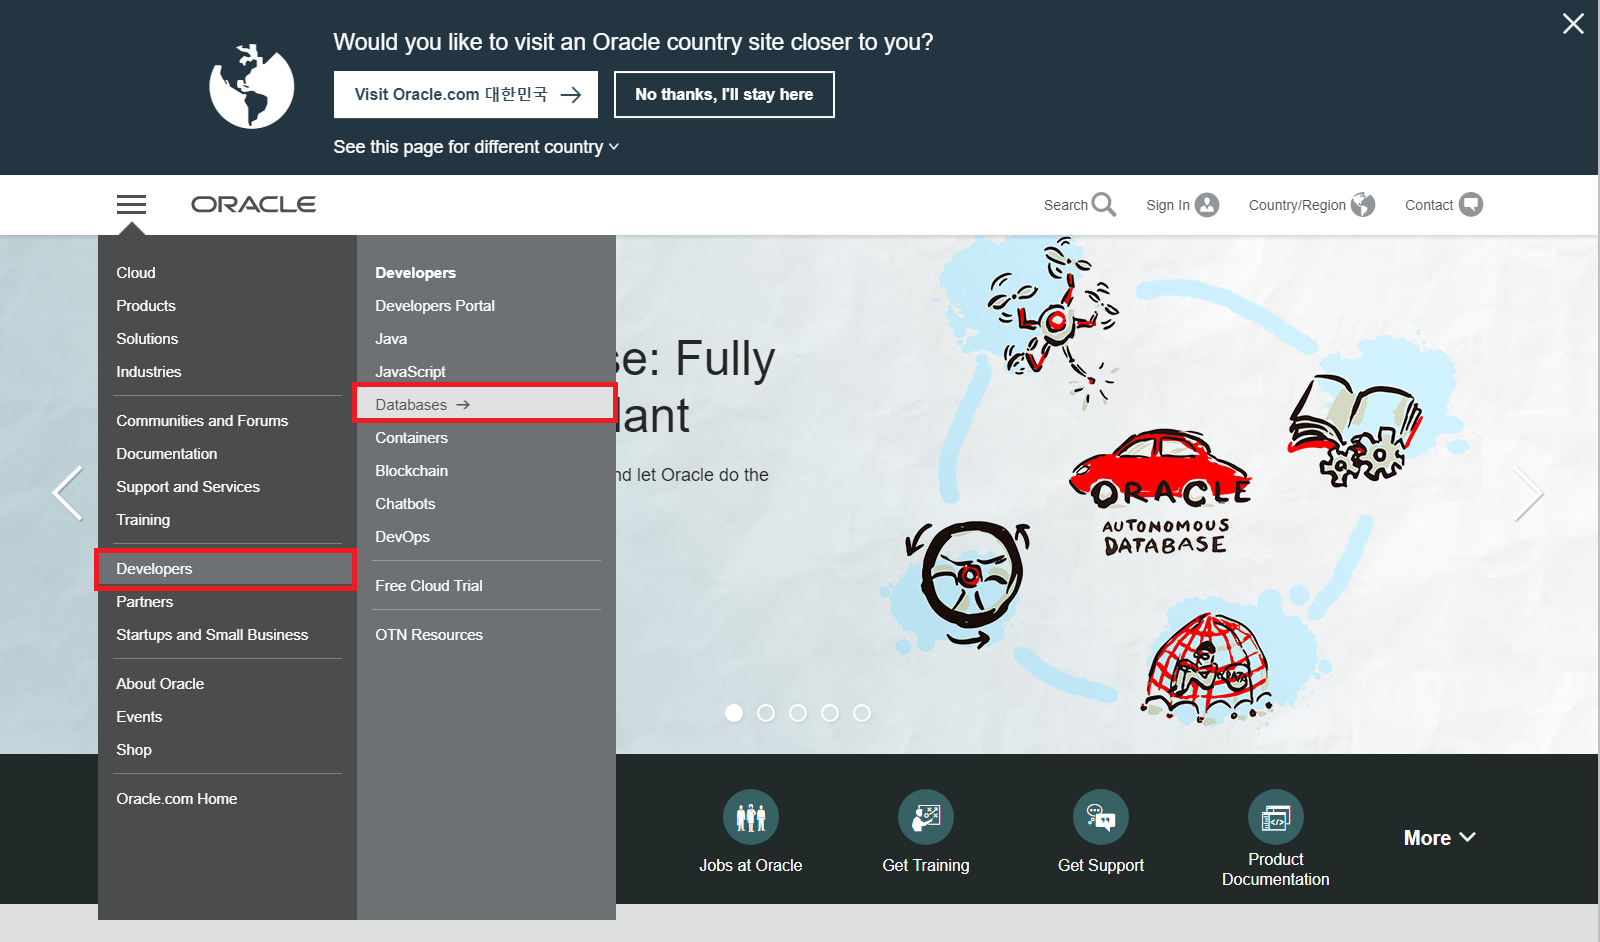Screen dimensions: 1600x942
Task: Go to Oracle.com Home link
Action: [x=177, y=798]
